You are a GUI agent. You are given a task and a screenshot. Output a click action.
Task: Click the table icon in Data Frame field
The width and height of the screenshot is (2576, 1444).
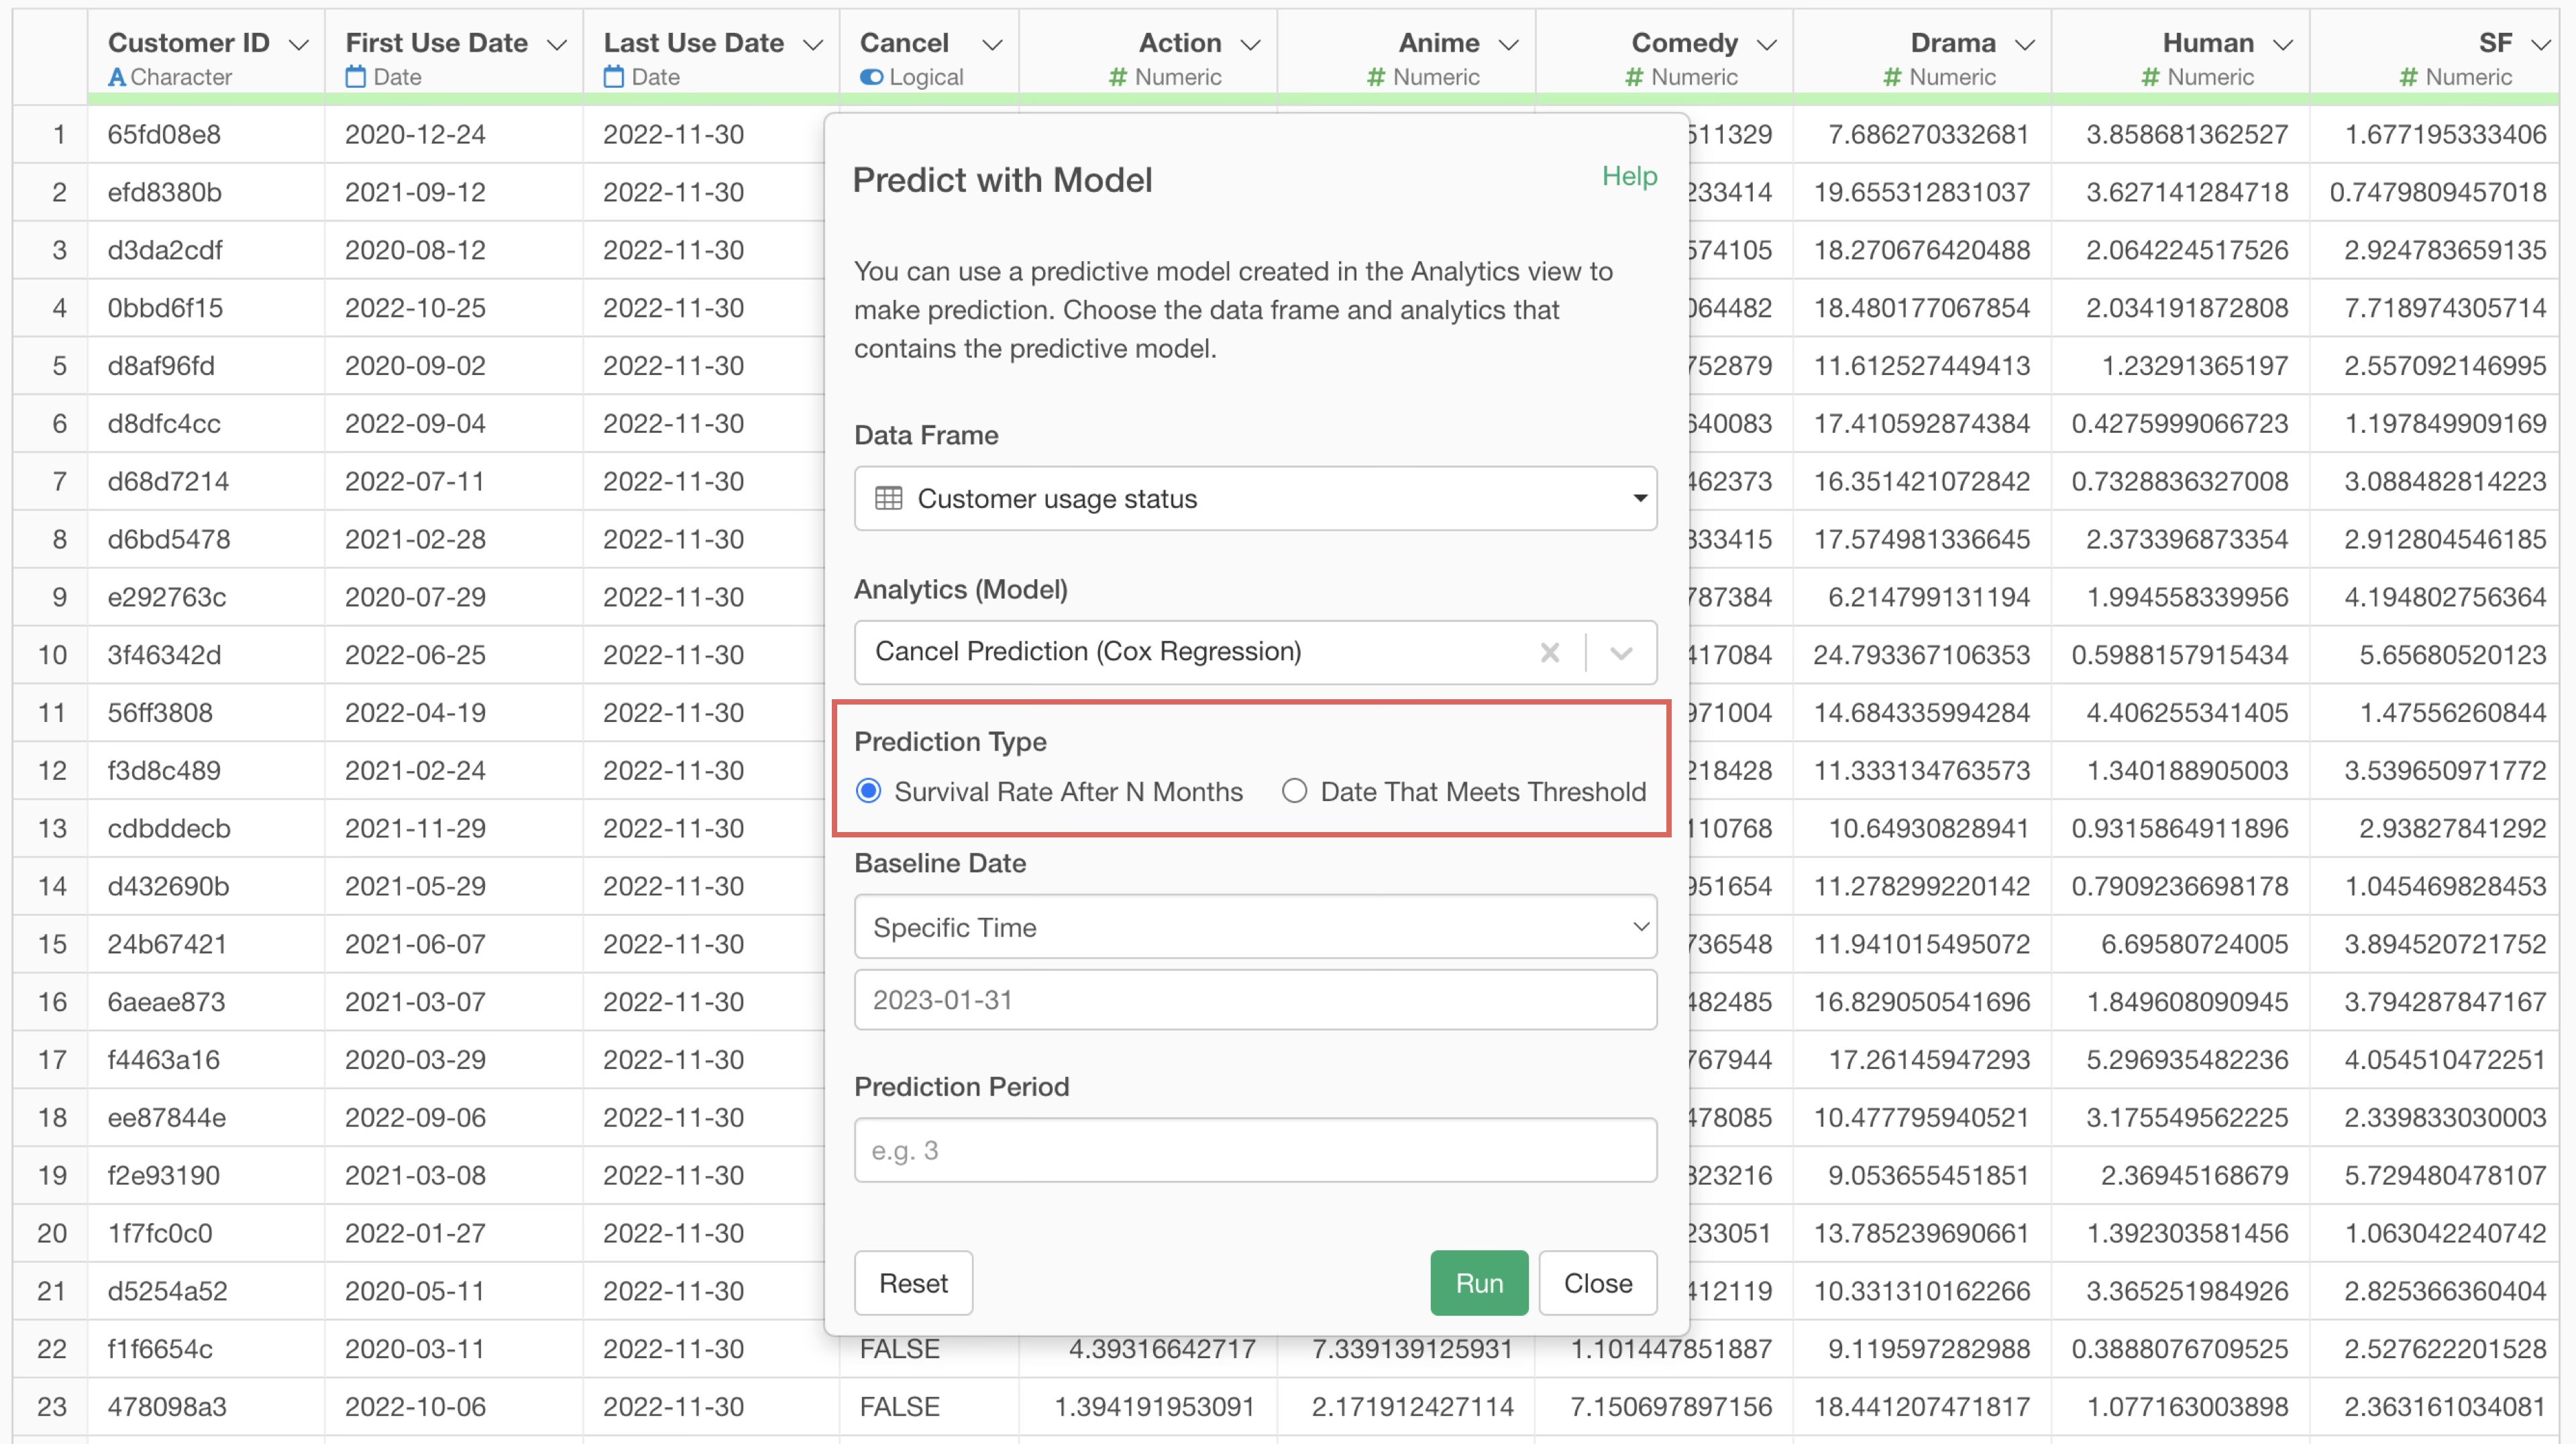(x=888, y=498)
